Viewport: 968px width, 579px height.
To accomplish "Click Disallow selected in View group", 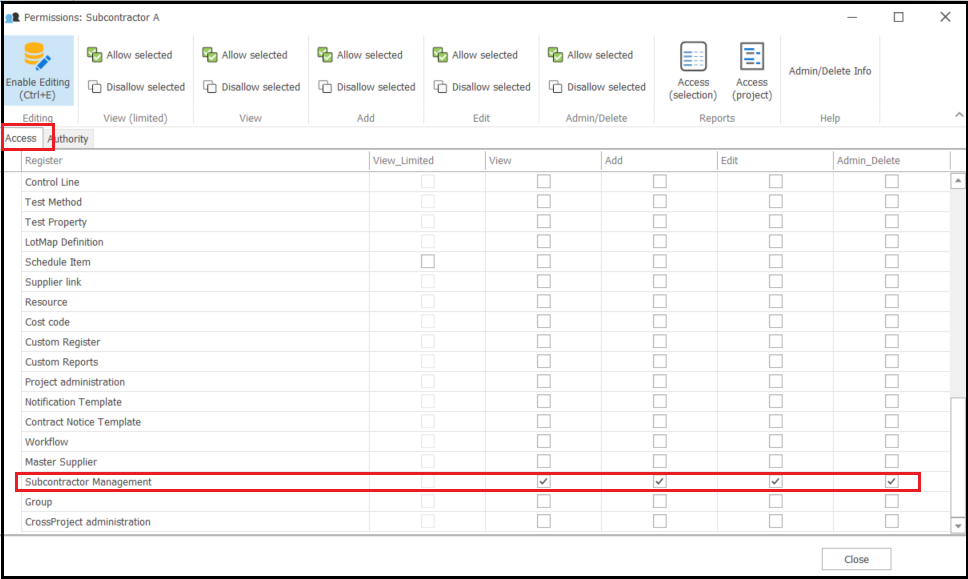I will click(x=252, y=87).
